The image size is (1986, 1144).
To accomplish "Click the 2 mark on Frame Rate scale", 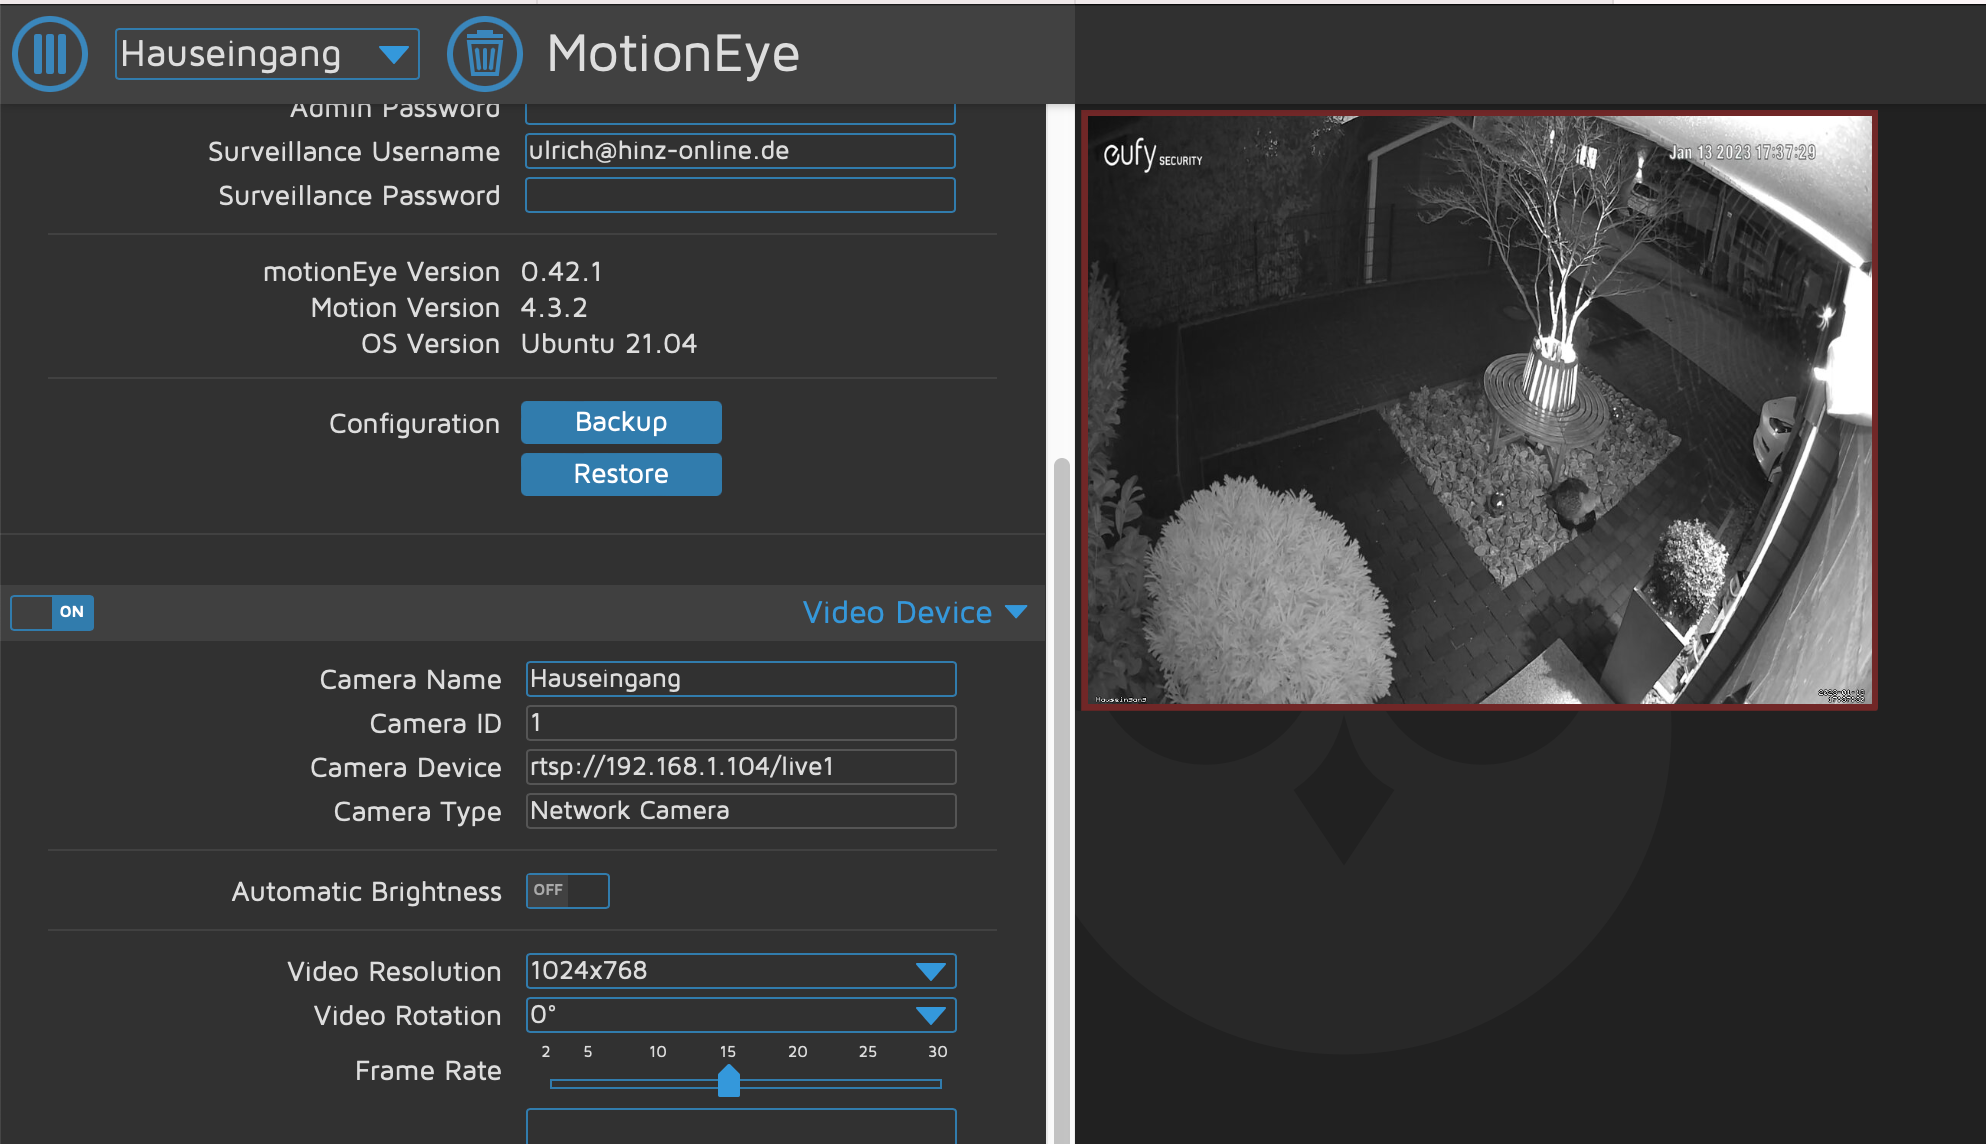I will click(546, 1052).
